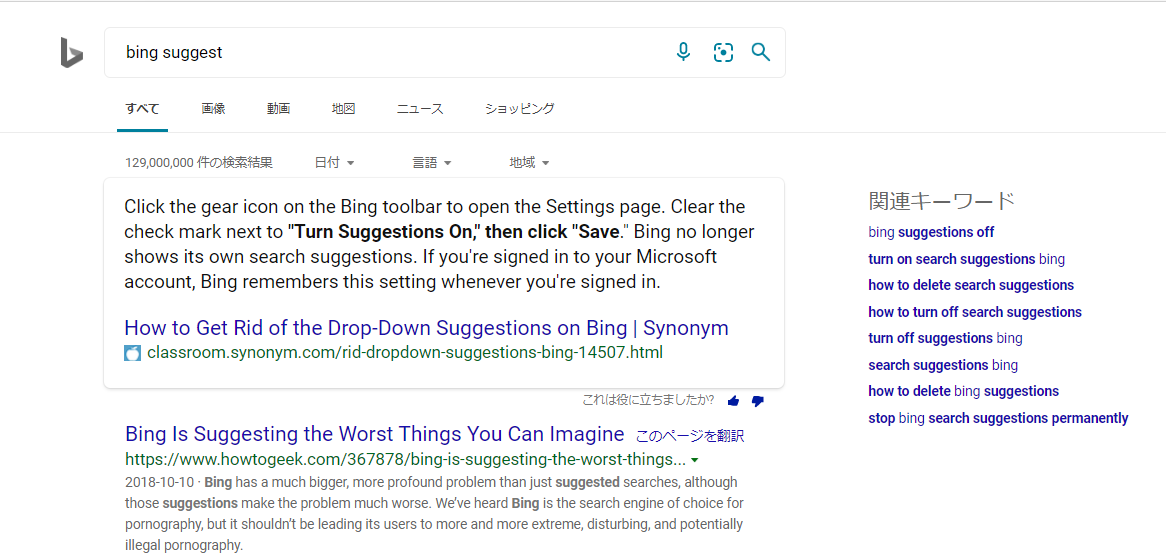Give thumbs up feedback on answer
1166x558 pixels.
tap(734, 401)
